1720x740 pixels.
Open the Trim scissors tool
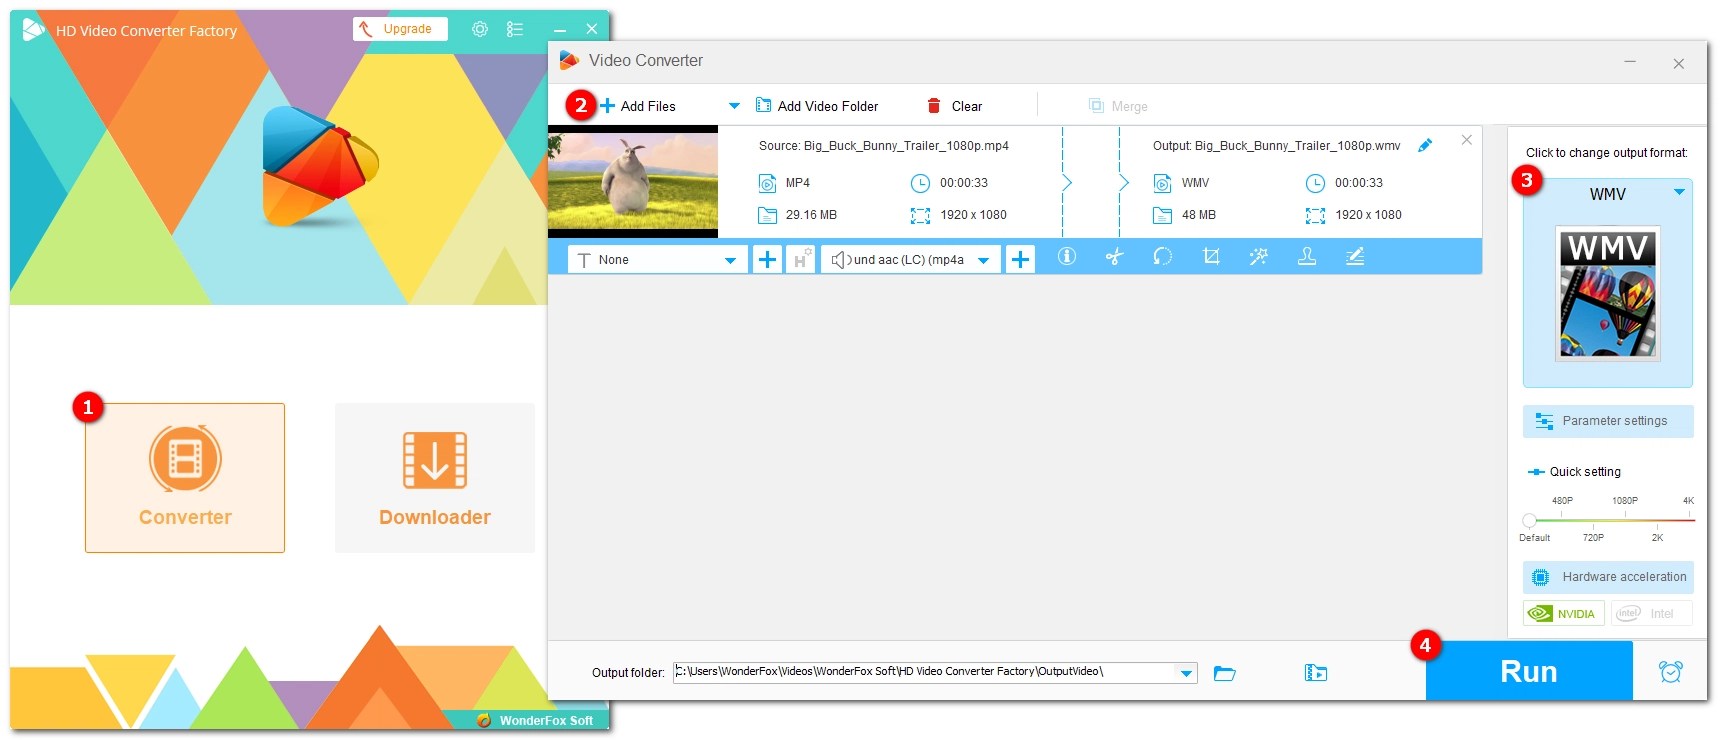coord(1115,257)
